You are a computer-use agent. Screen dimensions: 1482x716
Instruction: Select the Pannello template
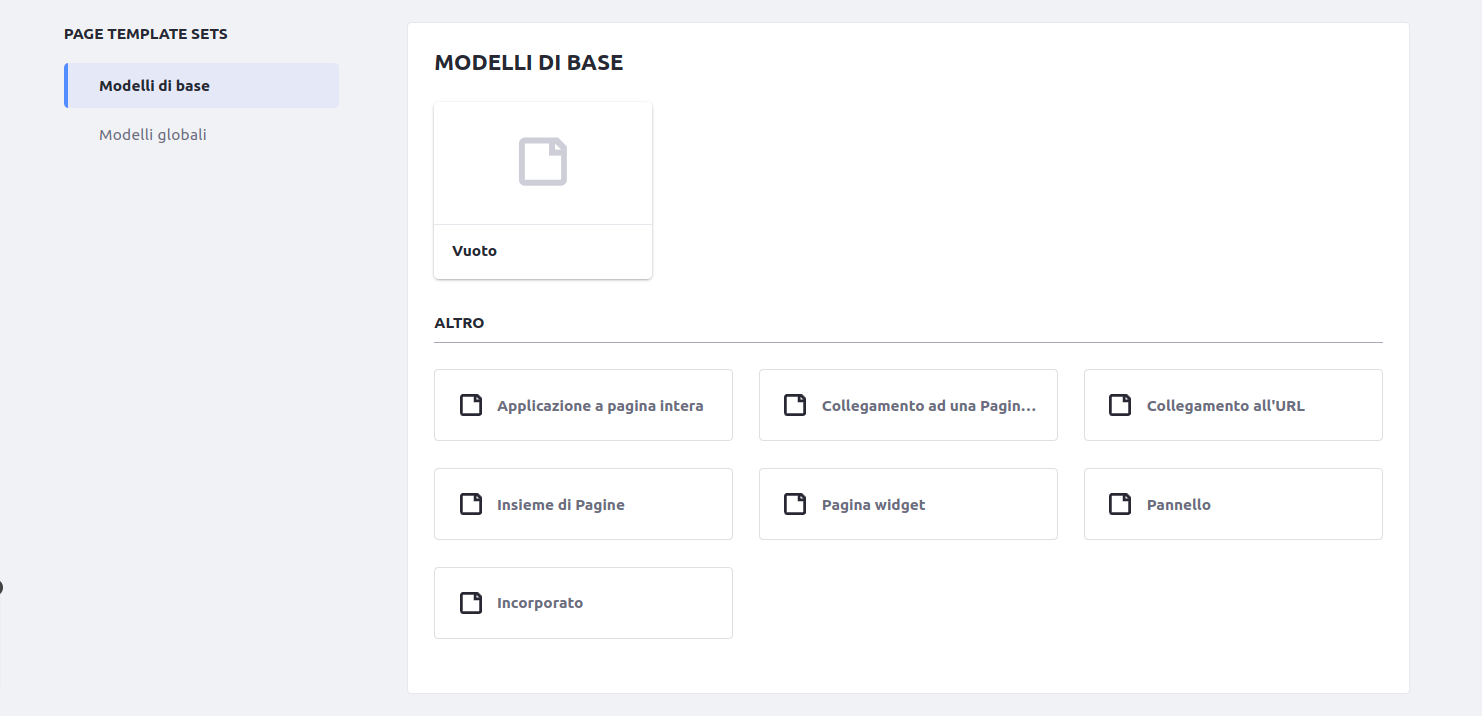coord(1232,504)
